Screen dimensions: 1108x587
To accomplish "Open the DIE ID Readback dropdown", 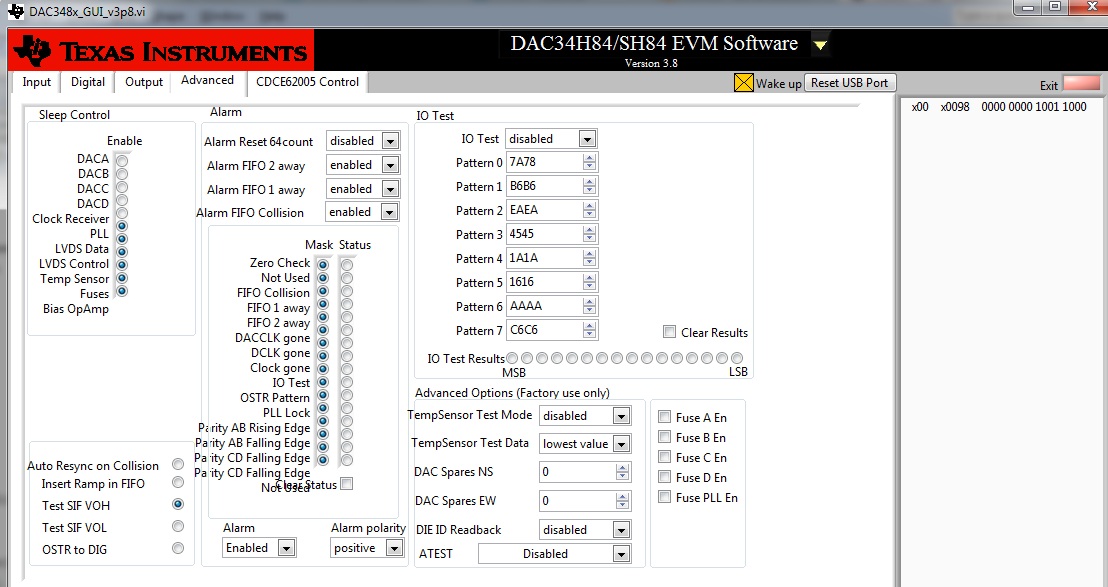I will tap(621, 530).
